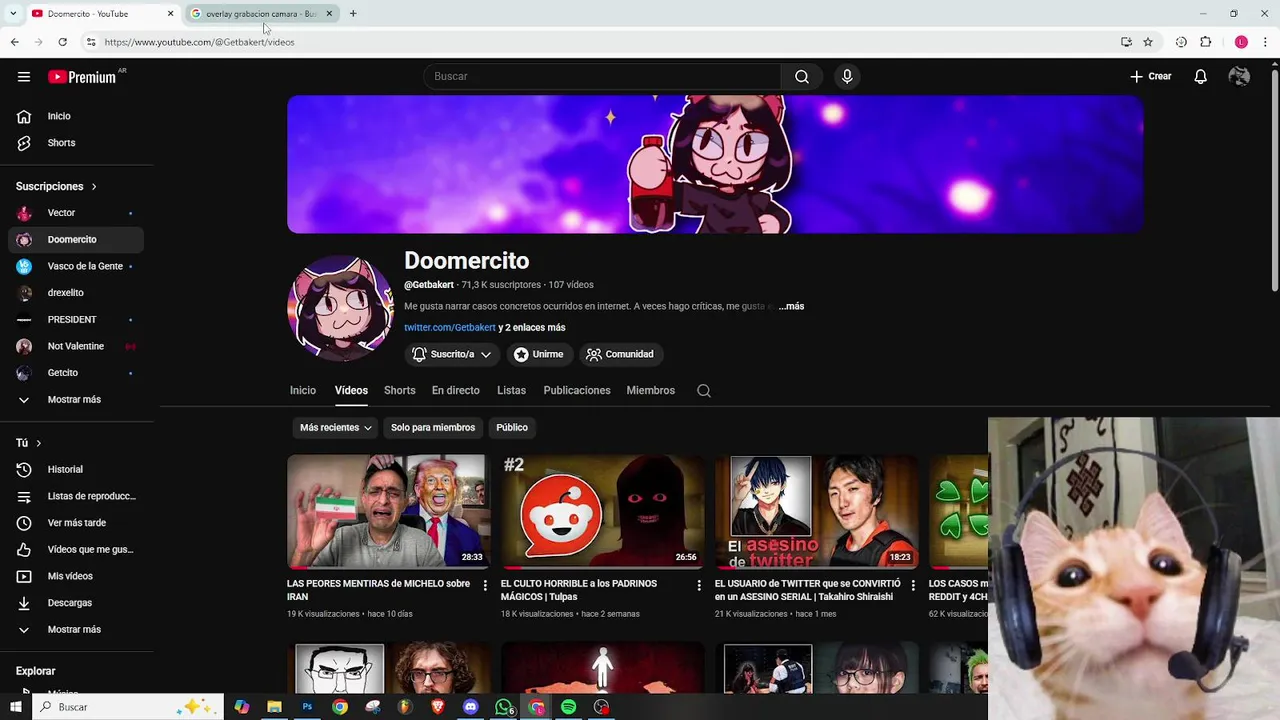Open Discord from the taskbar

tap(471, 707)
